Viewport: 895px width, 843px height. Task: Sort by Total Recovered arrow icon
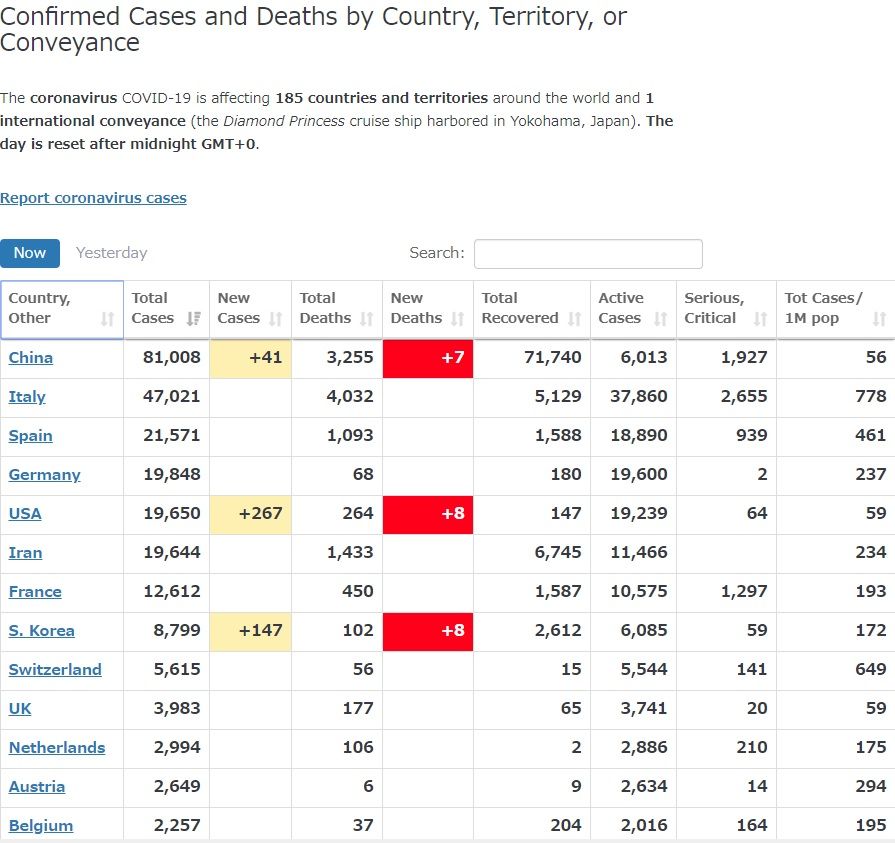pos(574,319)
